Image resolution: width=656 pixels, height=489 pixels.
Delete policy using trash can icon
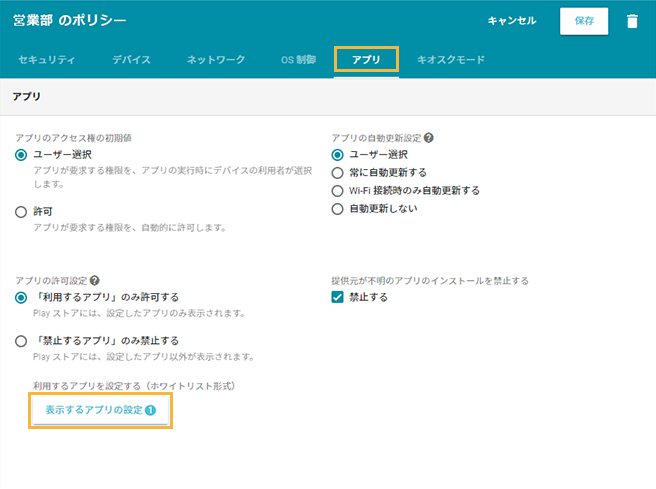pos(632,21)
